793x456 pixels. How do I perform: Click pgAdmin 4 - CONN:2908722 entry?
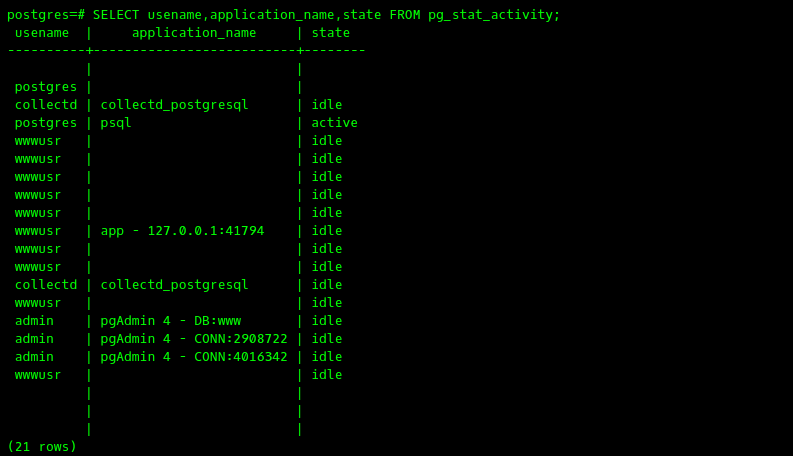pos(194,339)
